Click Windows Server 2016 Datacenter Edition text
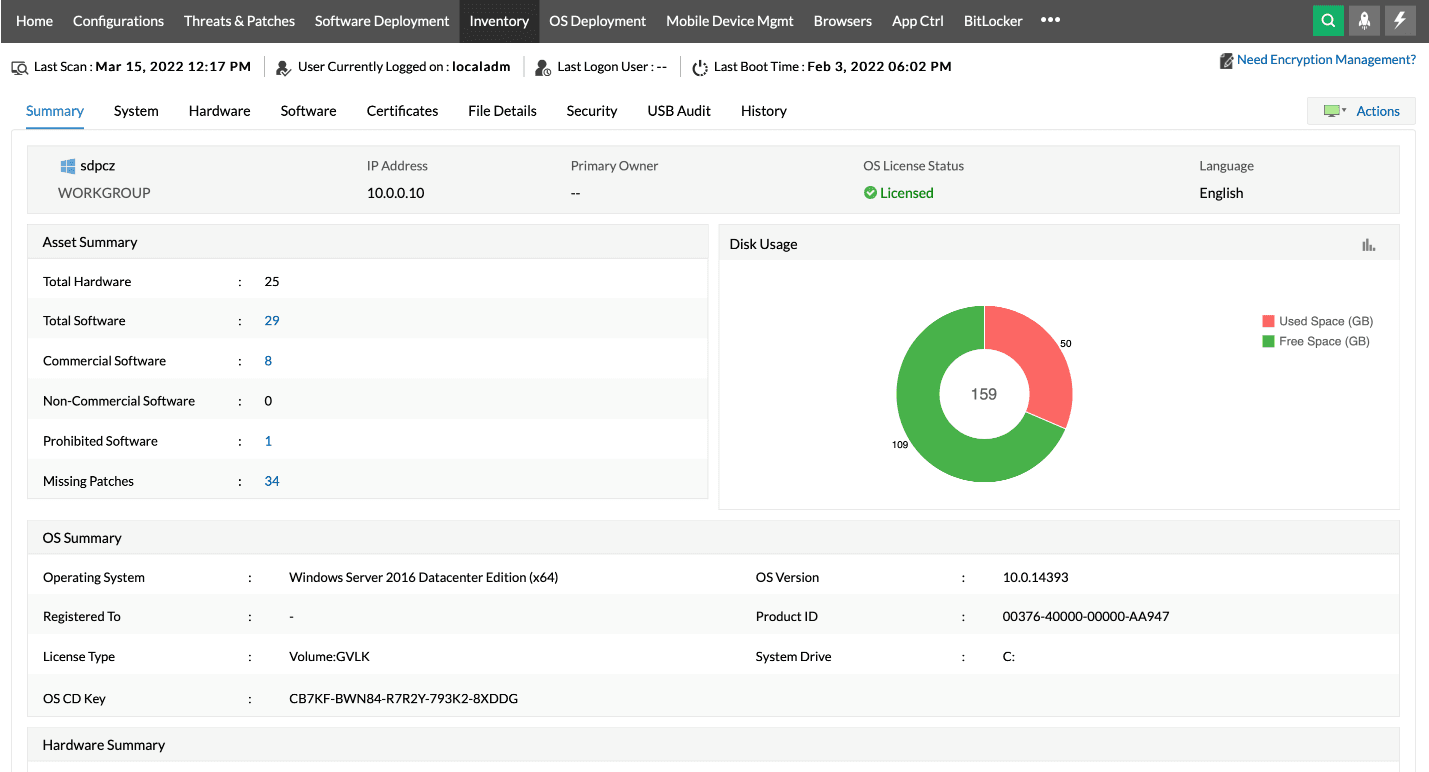Image resolution: width=1429 pixels, height=772 pixels. point(423,577)
